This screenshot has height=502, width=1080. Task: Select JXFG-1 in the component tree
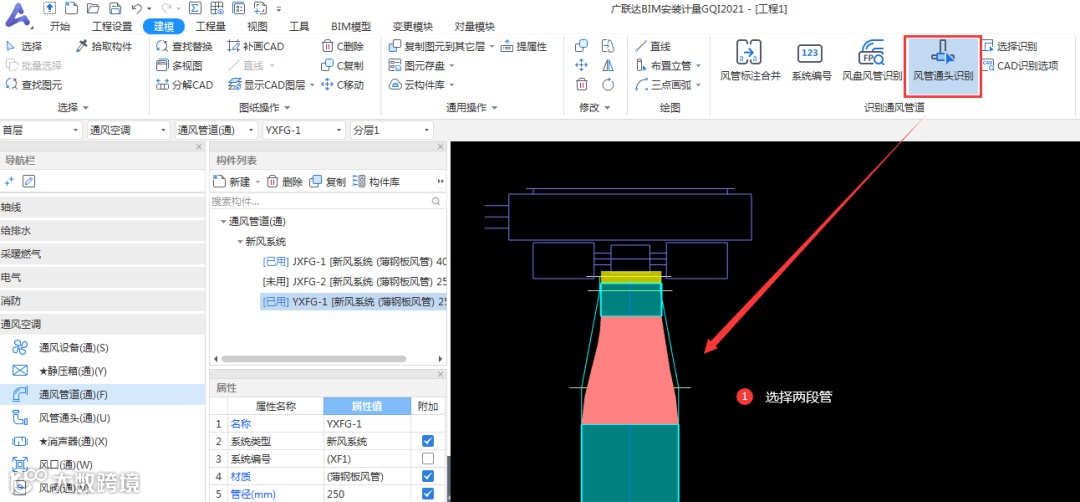[355, 261]
